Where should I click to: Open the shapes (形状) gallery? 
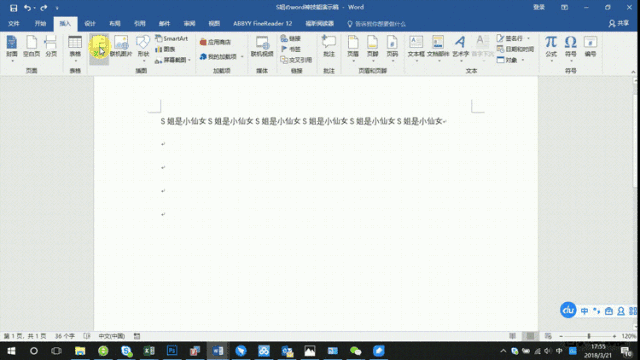coord(143,48)
